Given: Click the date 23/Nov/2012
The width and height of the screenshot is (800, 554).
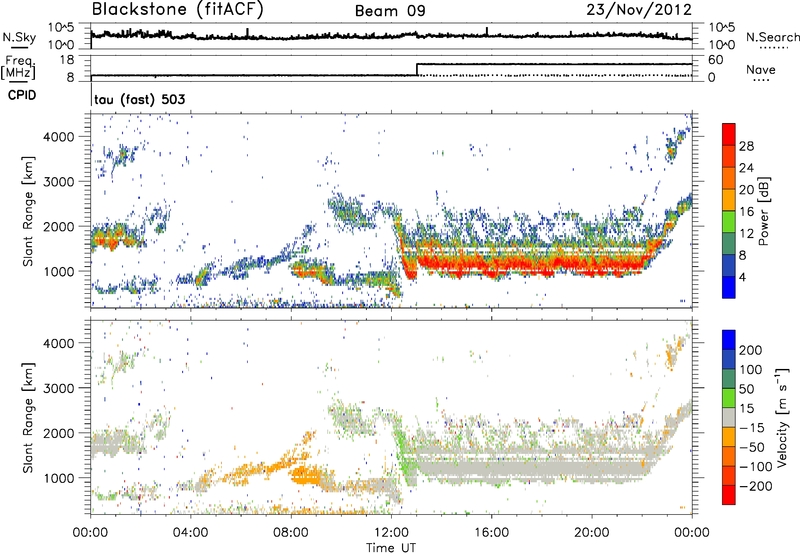Looking at the screenshot, I should coord(639,10).
